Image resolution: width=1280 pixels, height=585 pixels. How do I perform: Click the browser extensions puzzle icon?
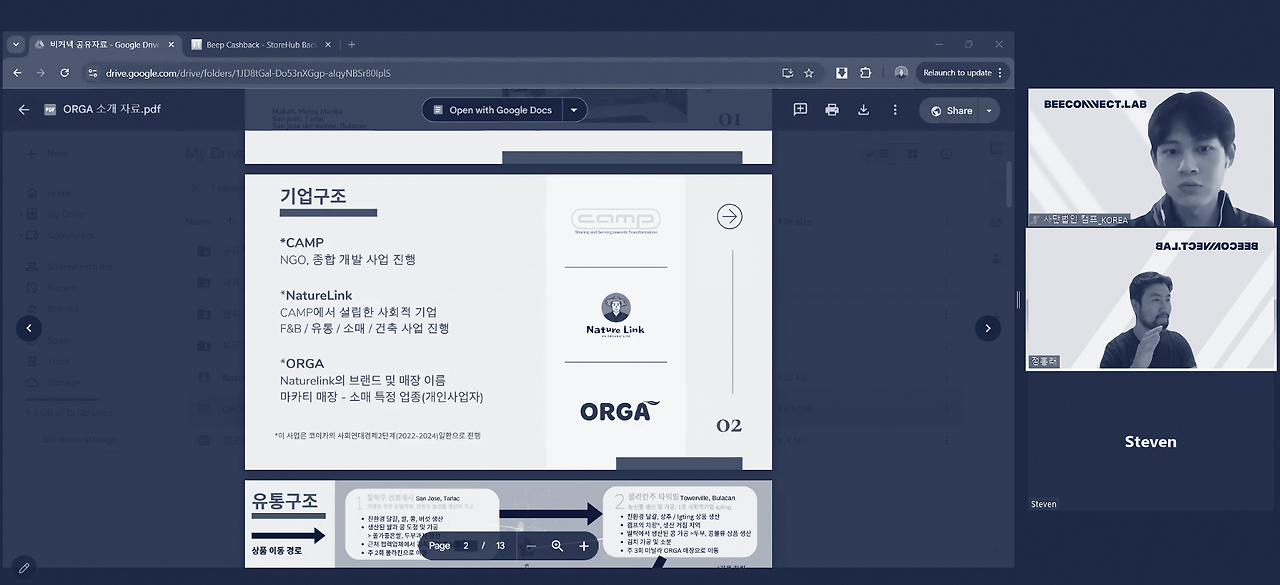pyautogui.click(x=867, y=72)
